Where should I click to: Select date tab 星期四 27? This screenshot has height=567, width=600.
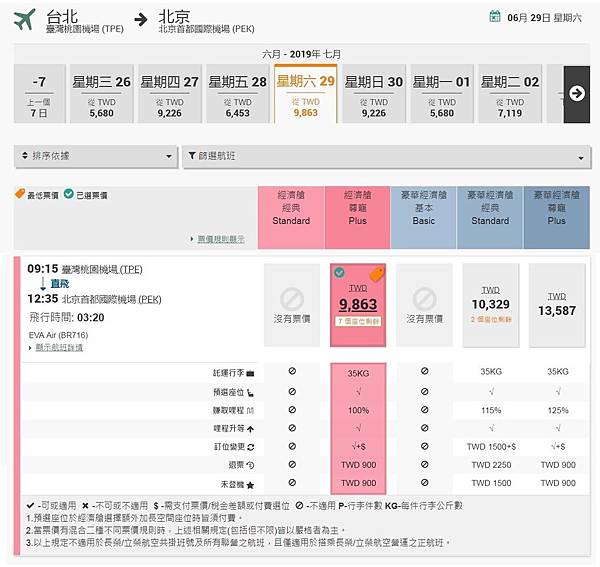(170, 94)
